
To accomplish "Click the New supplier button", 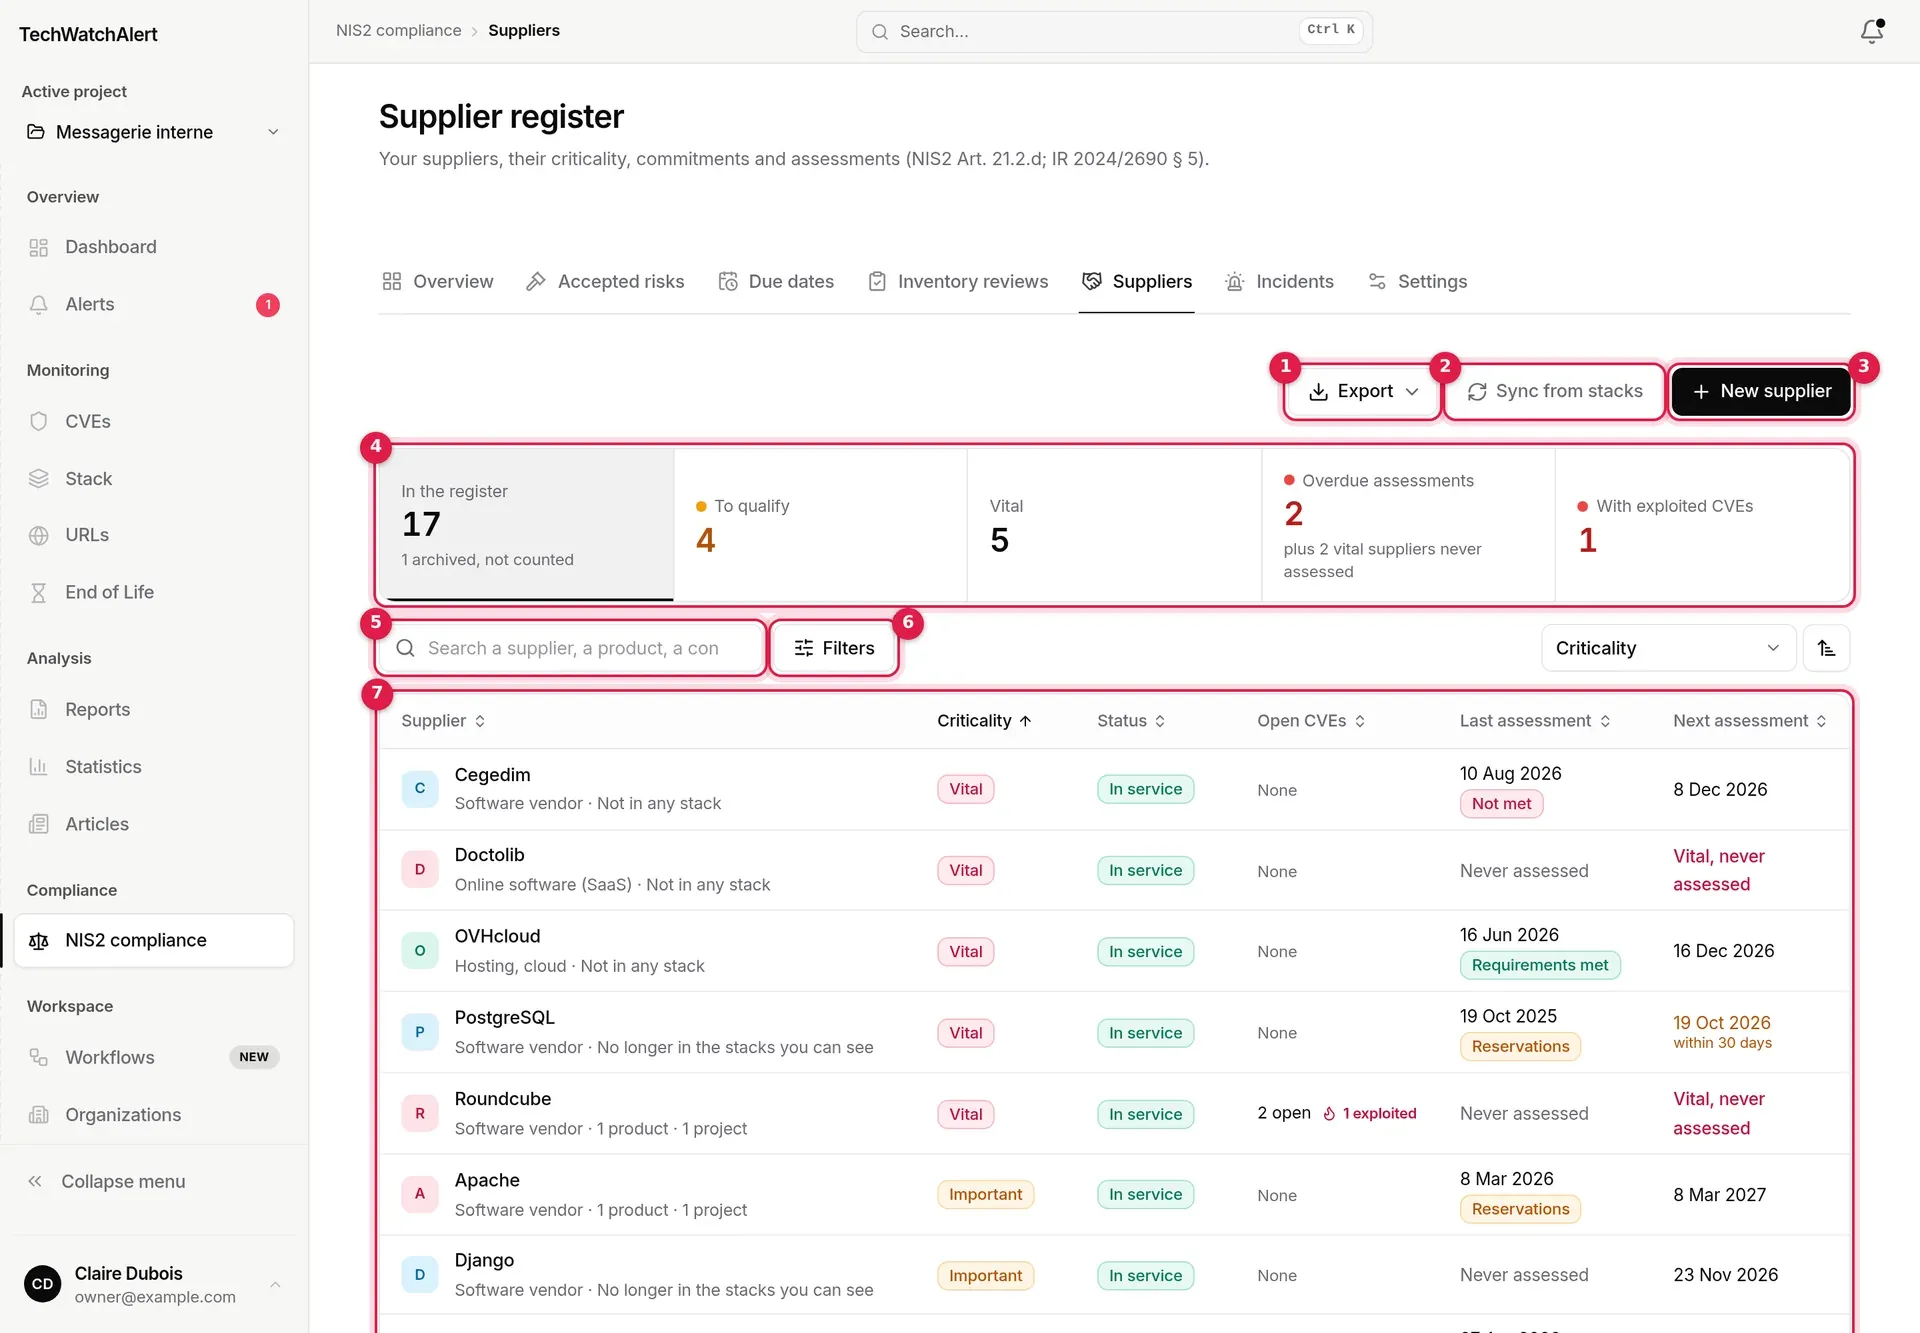I will [x=1761, y=391].
